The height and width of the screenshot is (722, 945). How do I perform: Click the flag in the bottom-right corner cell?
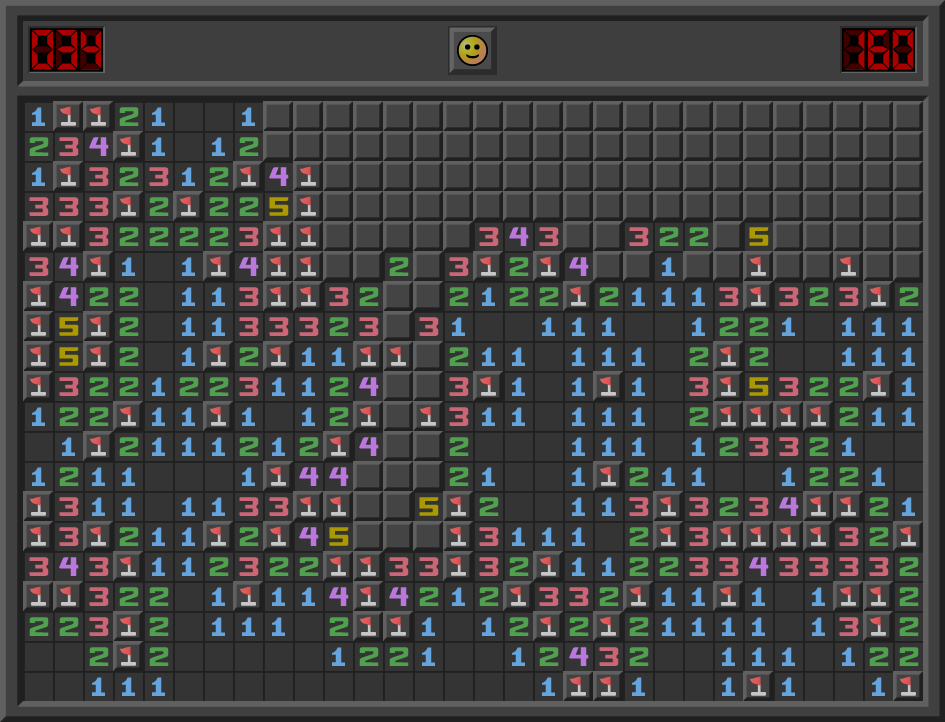pos(908,686)
